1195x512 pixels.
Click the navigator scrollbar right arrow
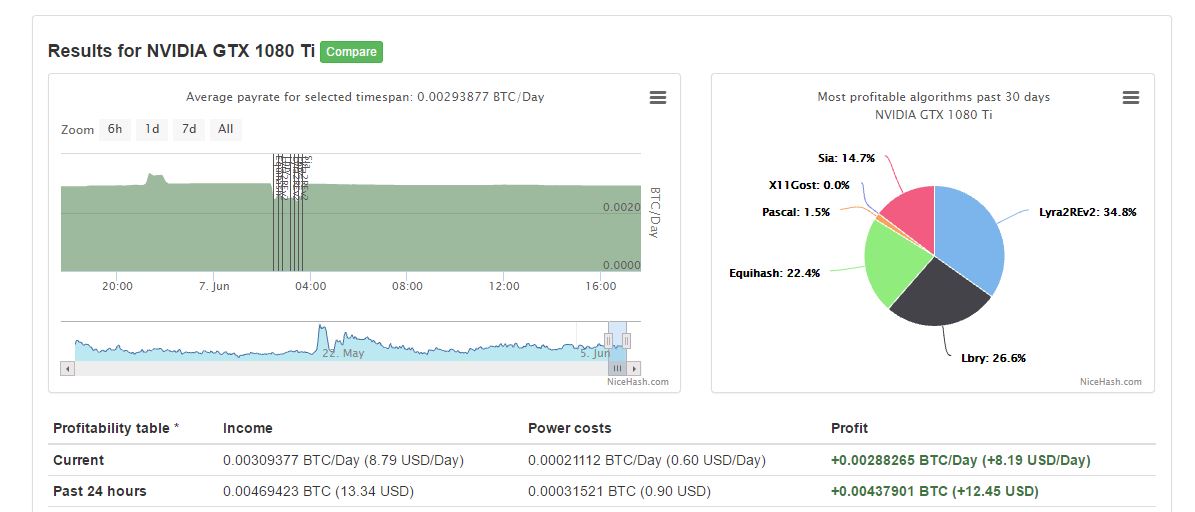[x=634, y=368]
